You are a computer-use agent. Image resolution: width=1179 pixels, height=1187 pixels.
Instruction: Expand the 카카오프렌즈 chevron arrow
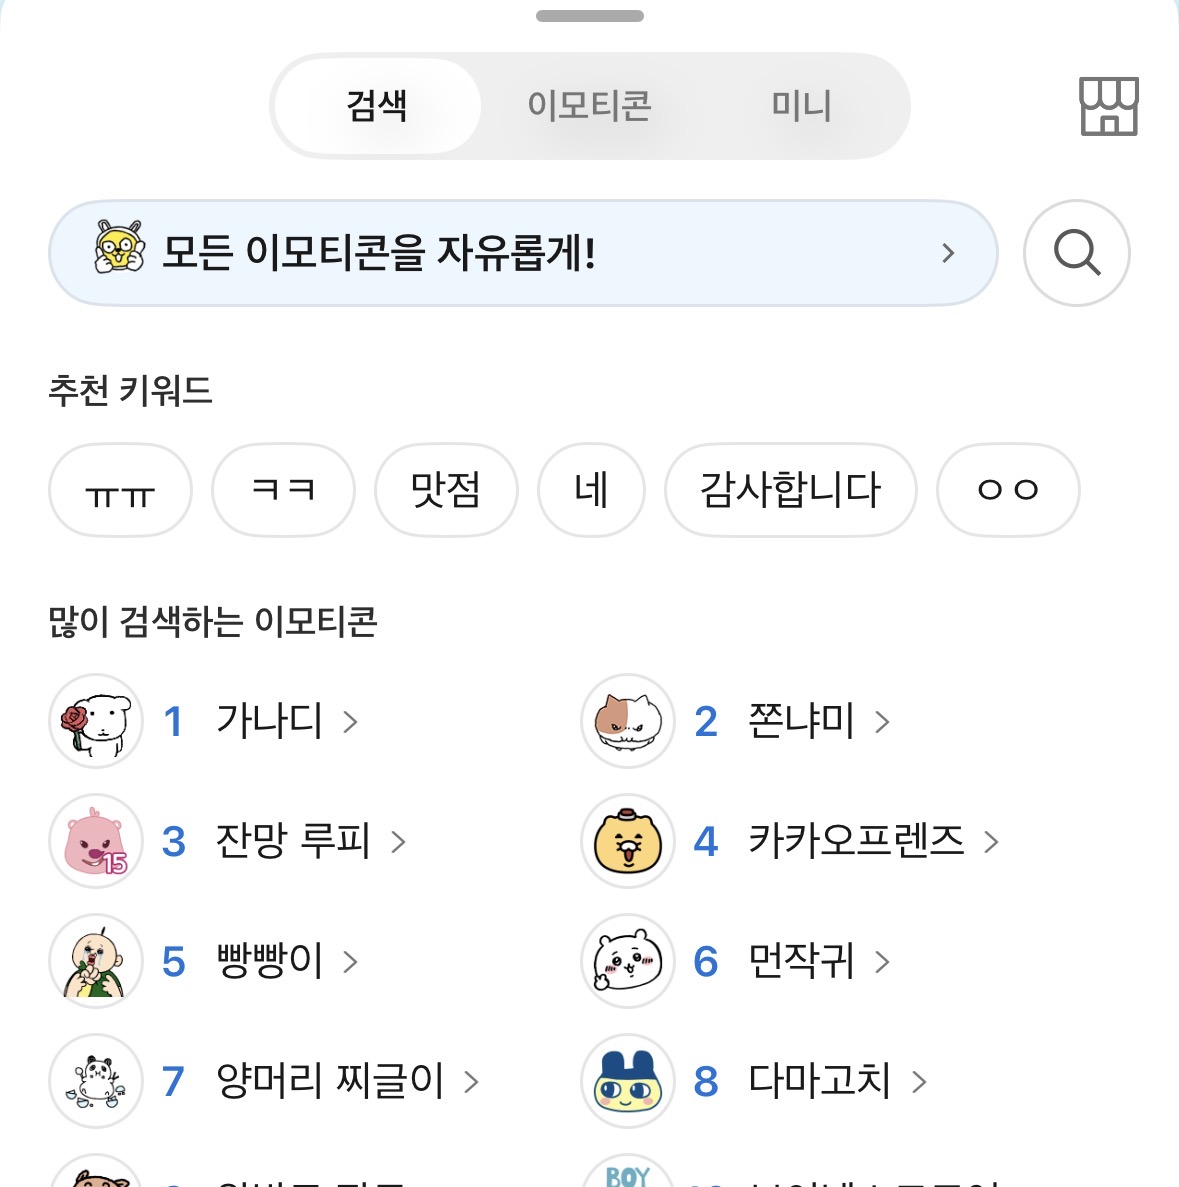991,842
